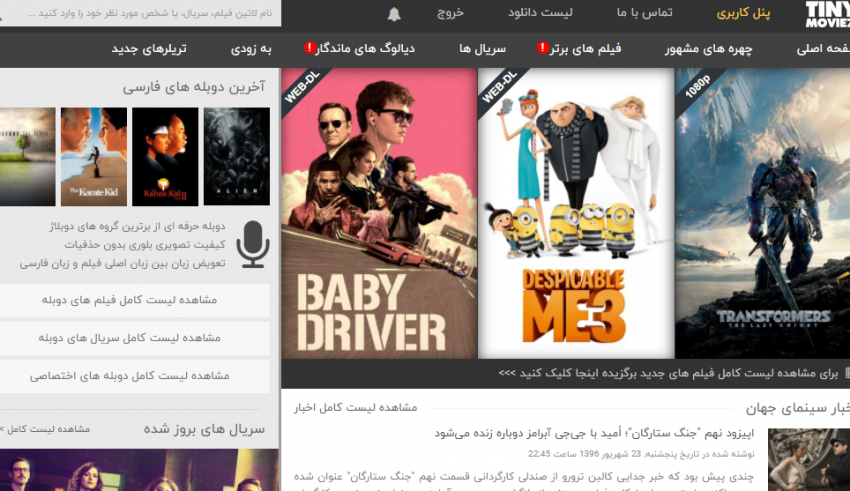Click the red alert badge beside دیالوگ های ماندگار
The width and height of the screenshot is (850, 491).
(x=310, y=48)
